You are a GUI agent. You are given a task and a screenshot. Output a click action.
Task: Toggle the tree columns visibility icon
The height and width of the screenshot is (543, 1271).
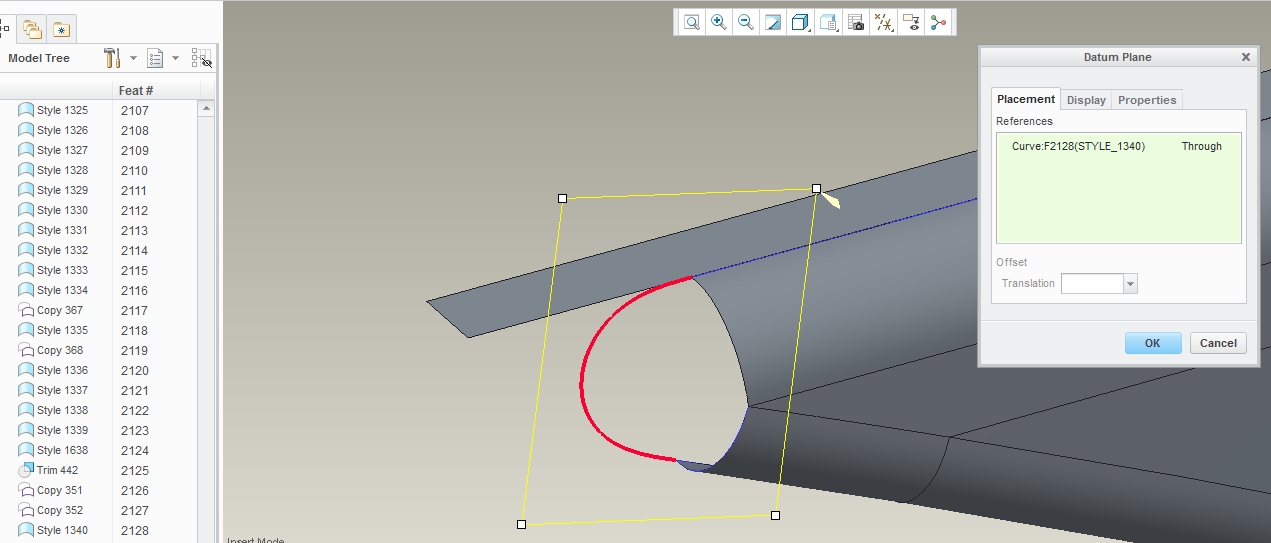pyautogui.click(x=202, y=58)
